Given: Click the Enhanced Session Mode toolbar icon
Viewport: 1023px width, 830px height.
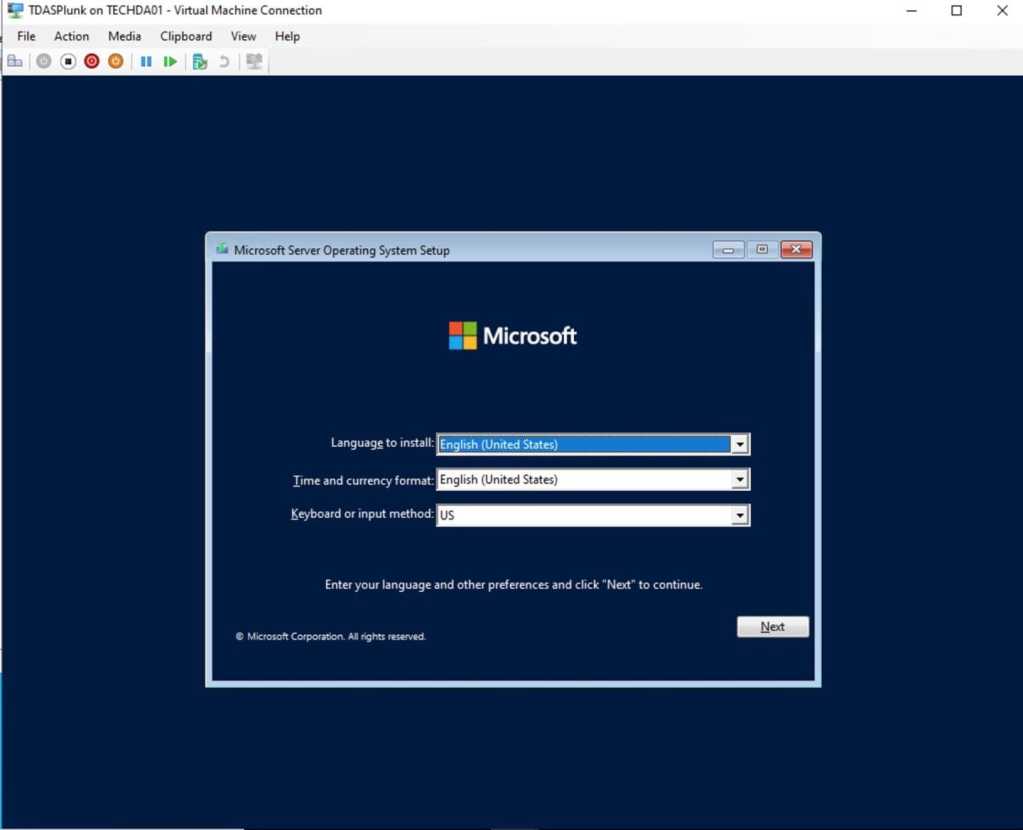Looking at the screenshot, I should pyautogui.click(x=254, y=61).
